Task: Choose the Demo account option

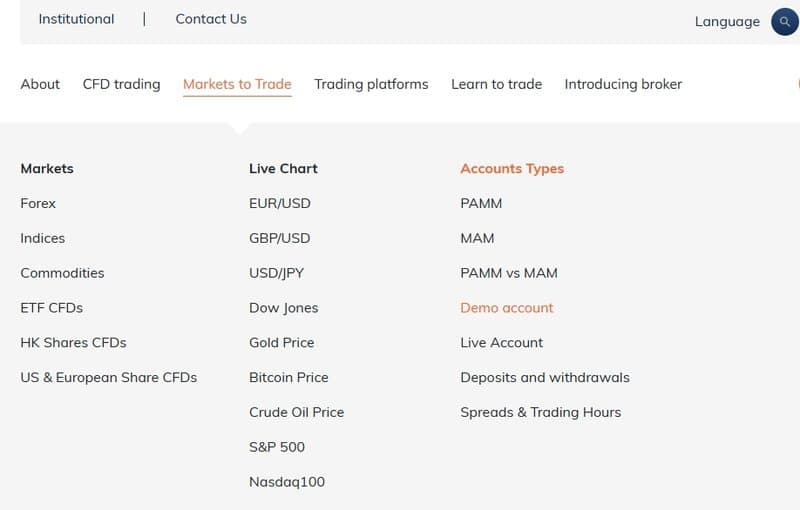Action: 507,308
